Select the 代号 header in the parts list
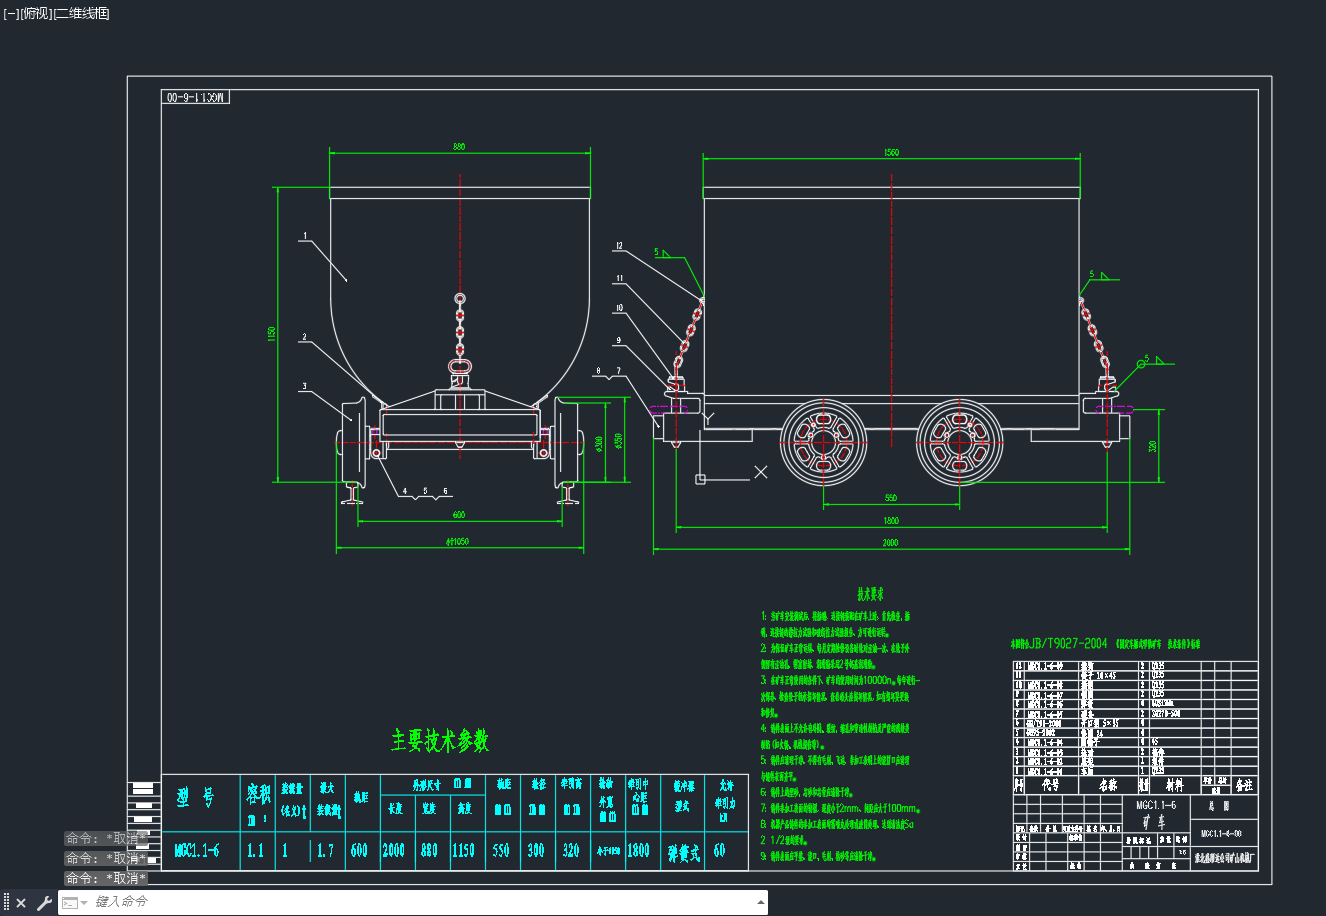This screenshot has width=1326, height=916. [1050, 786]
